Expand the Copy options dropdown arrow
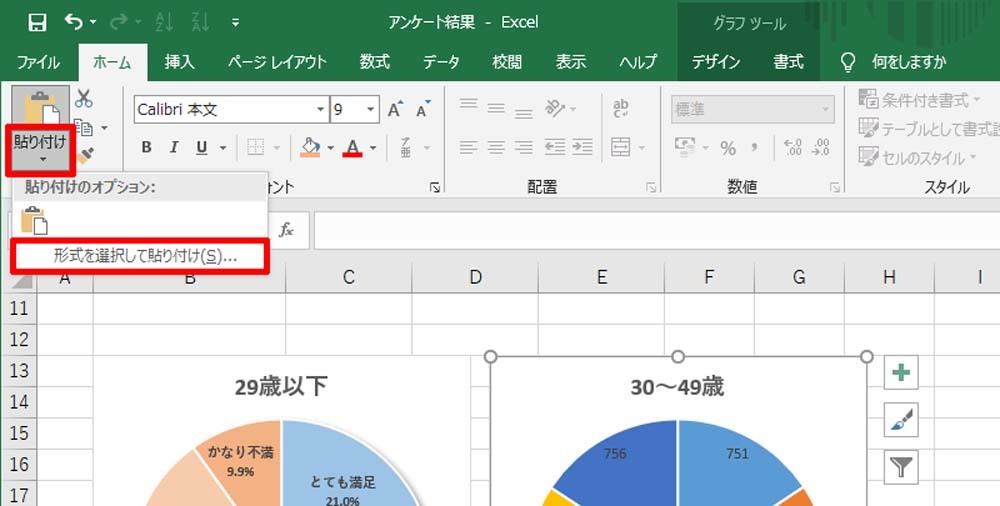 (x=104, y=128)
